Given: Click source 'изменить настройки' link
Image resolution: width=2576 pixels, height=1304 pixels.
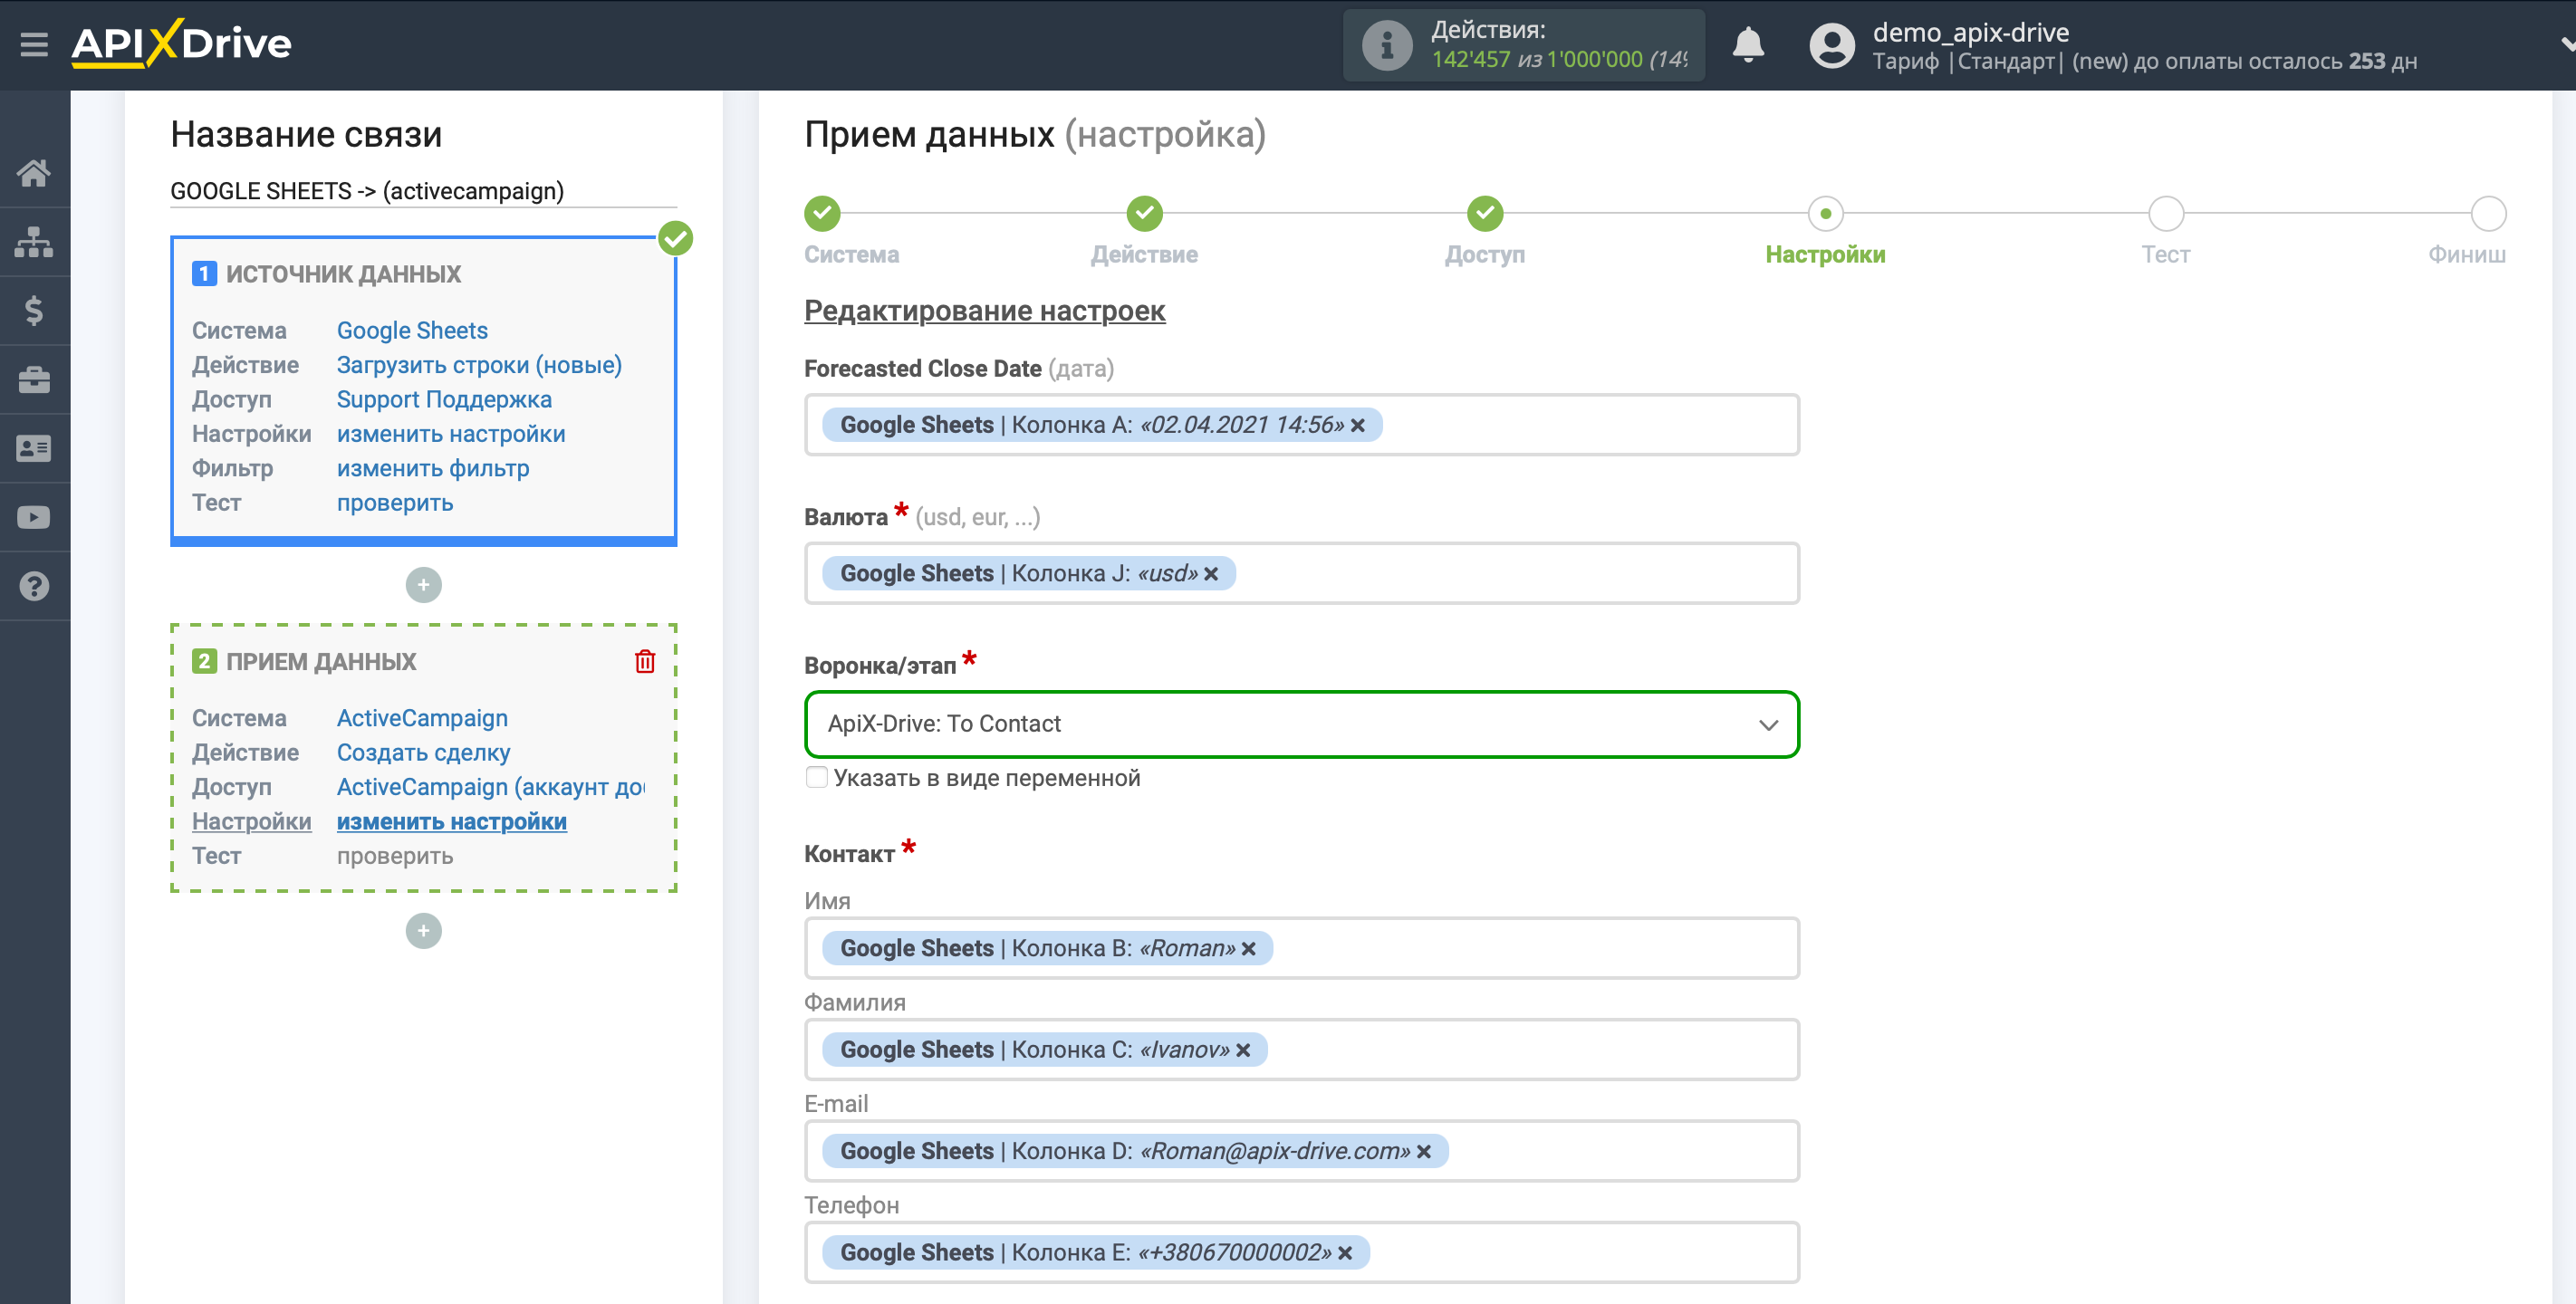Looking at the screenshot, I should (451, 434).
